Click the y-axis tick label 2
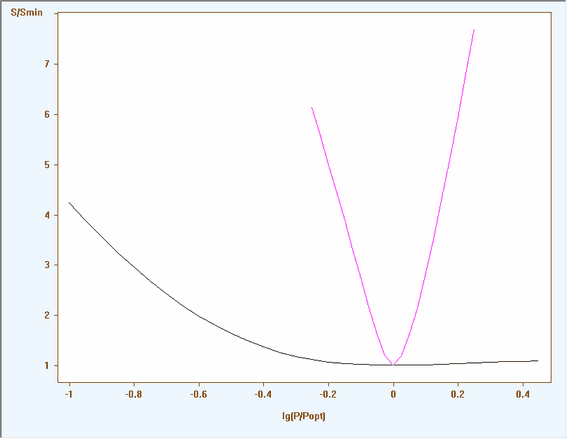 tap(47, 315)
